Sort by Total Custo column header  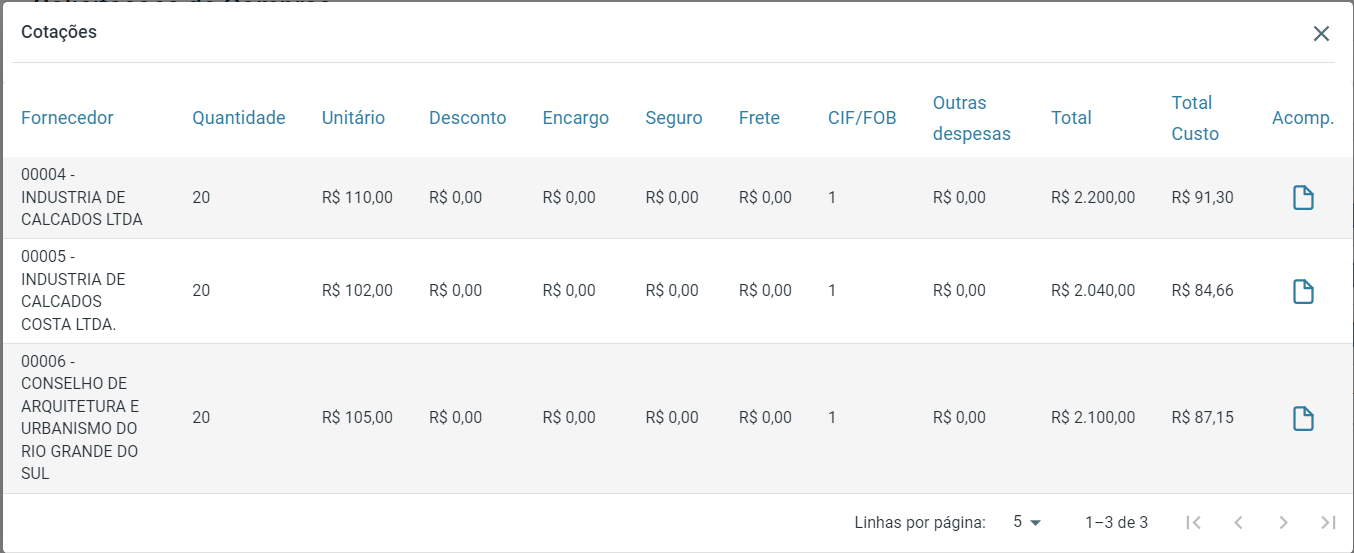point(1195,118)
